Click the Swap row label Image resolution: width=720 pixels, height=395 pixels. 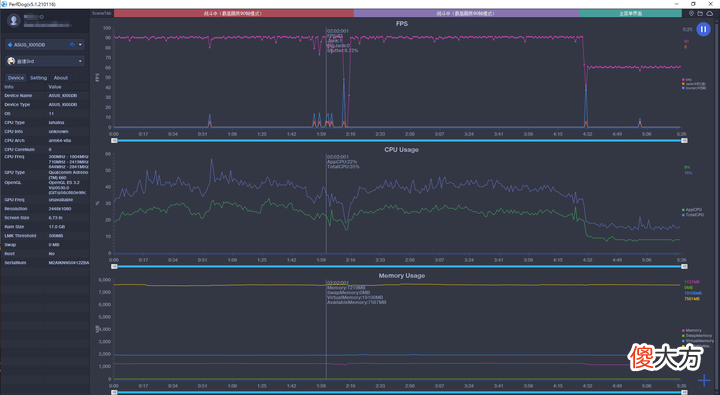[x=10, y=244]
